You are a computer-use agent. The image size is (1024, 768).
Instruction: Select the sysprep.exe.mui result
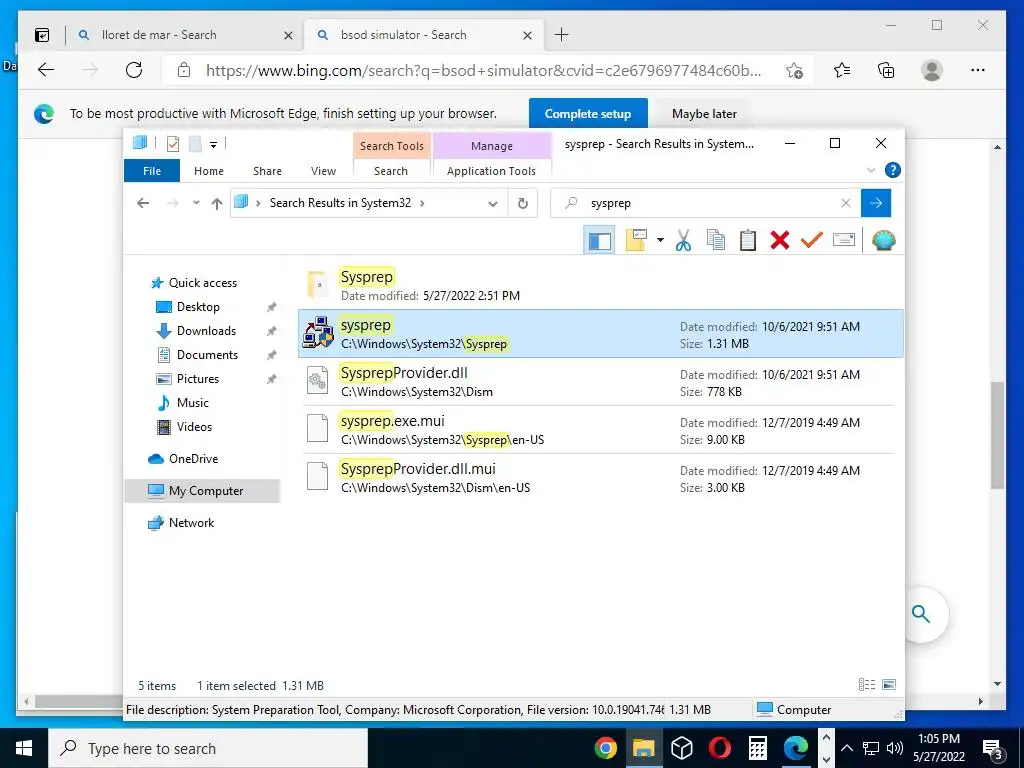click(x=601, y=429)
